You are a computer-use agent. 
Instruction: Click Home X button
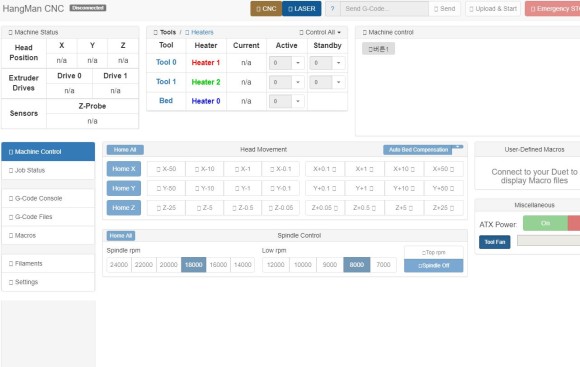(124, 169)
